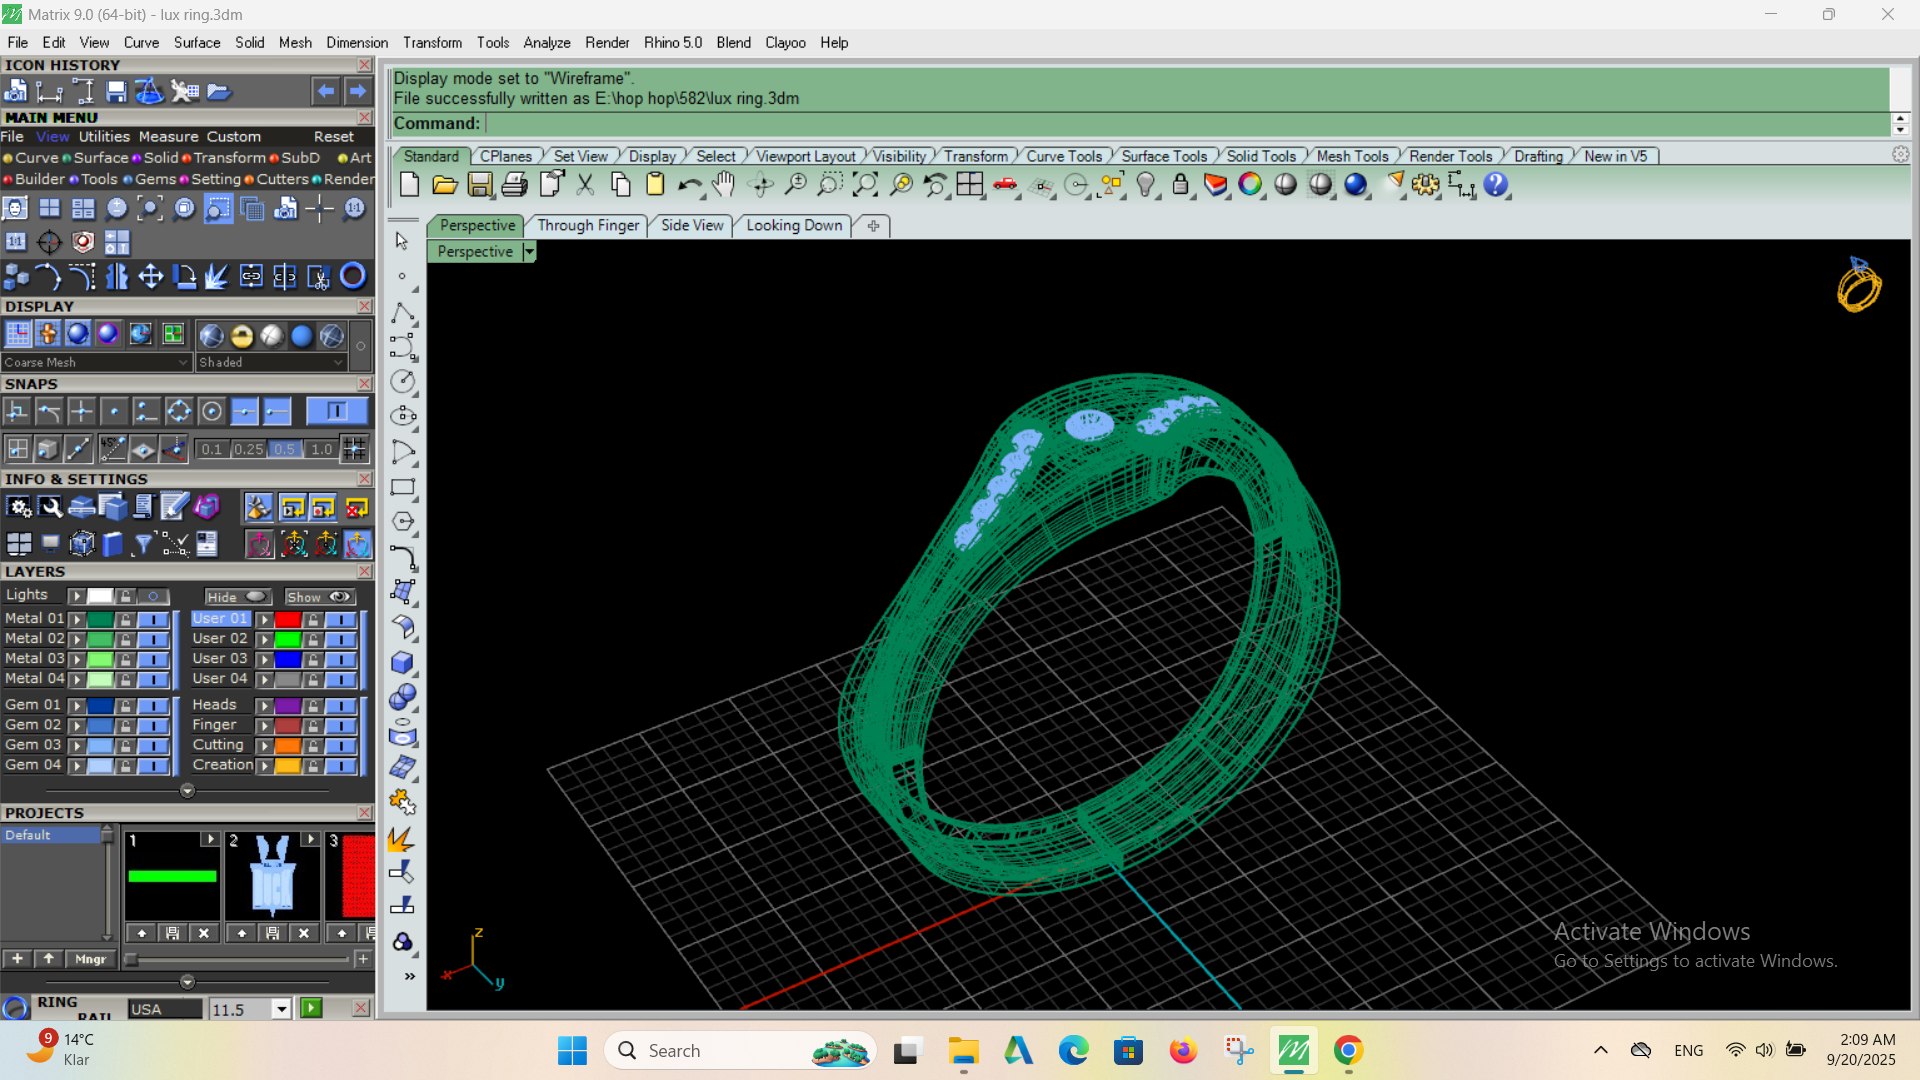Click the Print icon in Standard toolbar
The image size is (1920, 1080).
coord(515,185)
